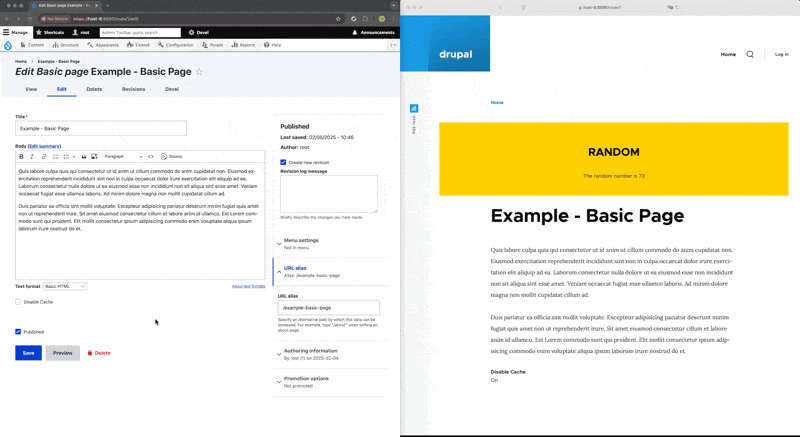Screen dimensions: 800x437
Task: Click the Italic icon in the body editor
Action: [x=32, y=156]
